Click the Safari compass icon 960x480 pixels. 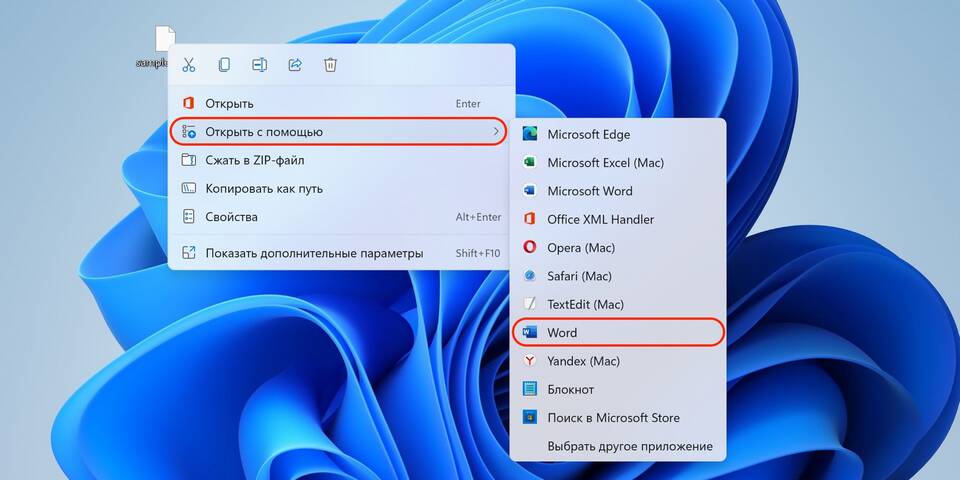(530, 276)
